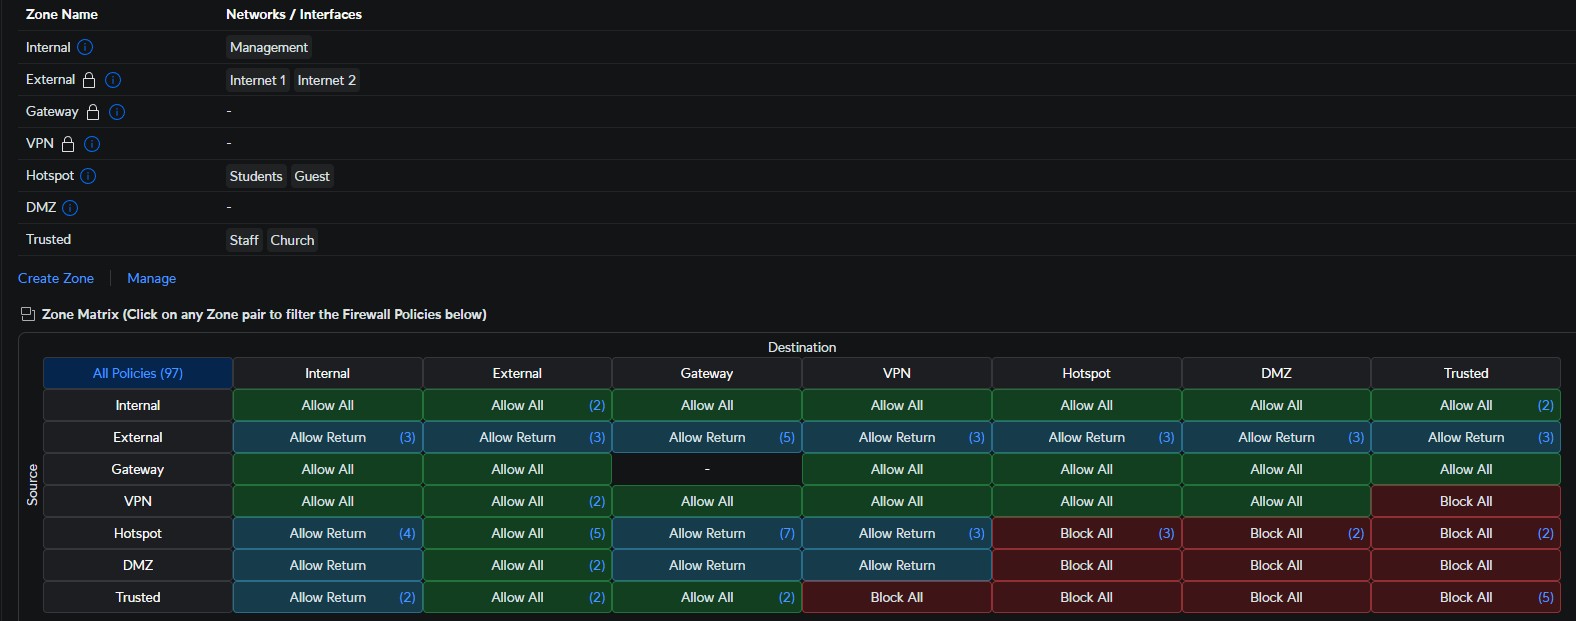Select the Students network tag
The image size is (1576, 621).
[256, 176]
